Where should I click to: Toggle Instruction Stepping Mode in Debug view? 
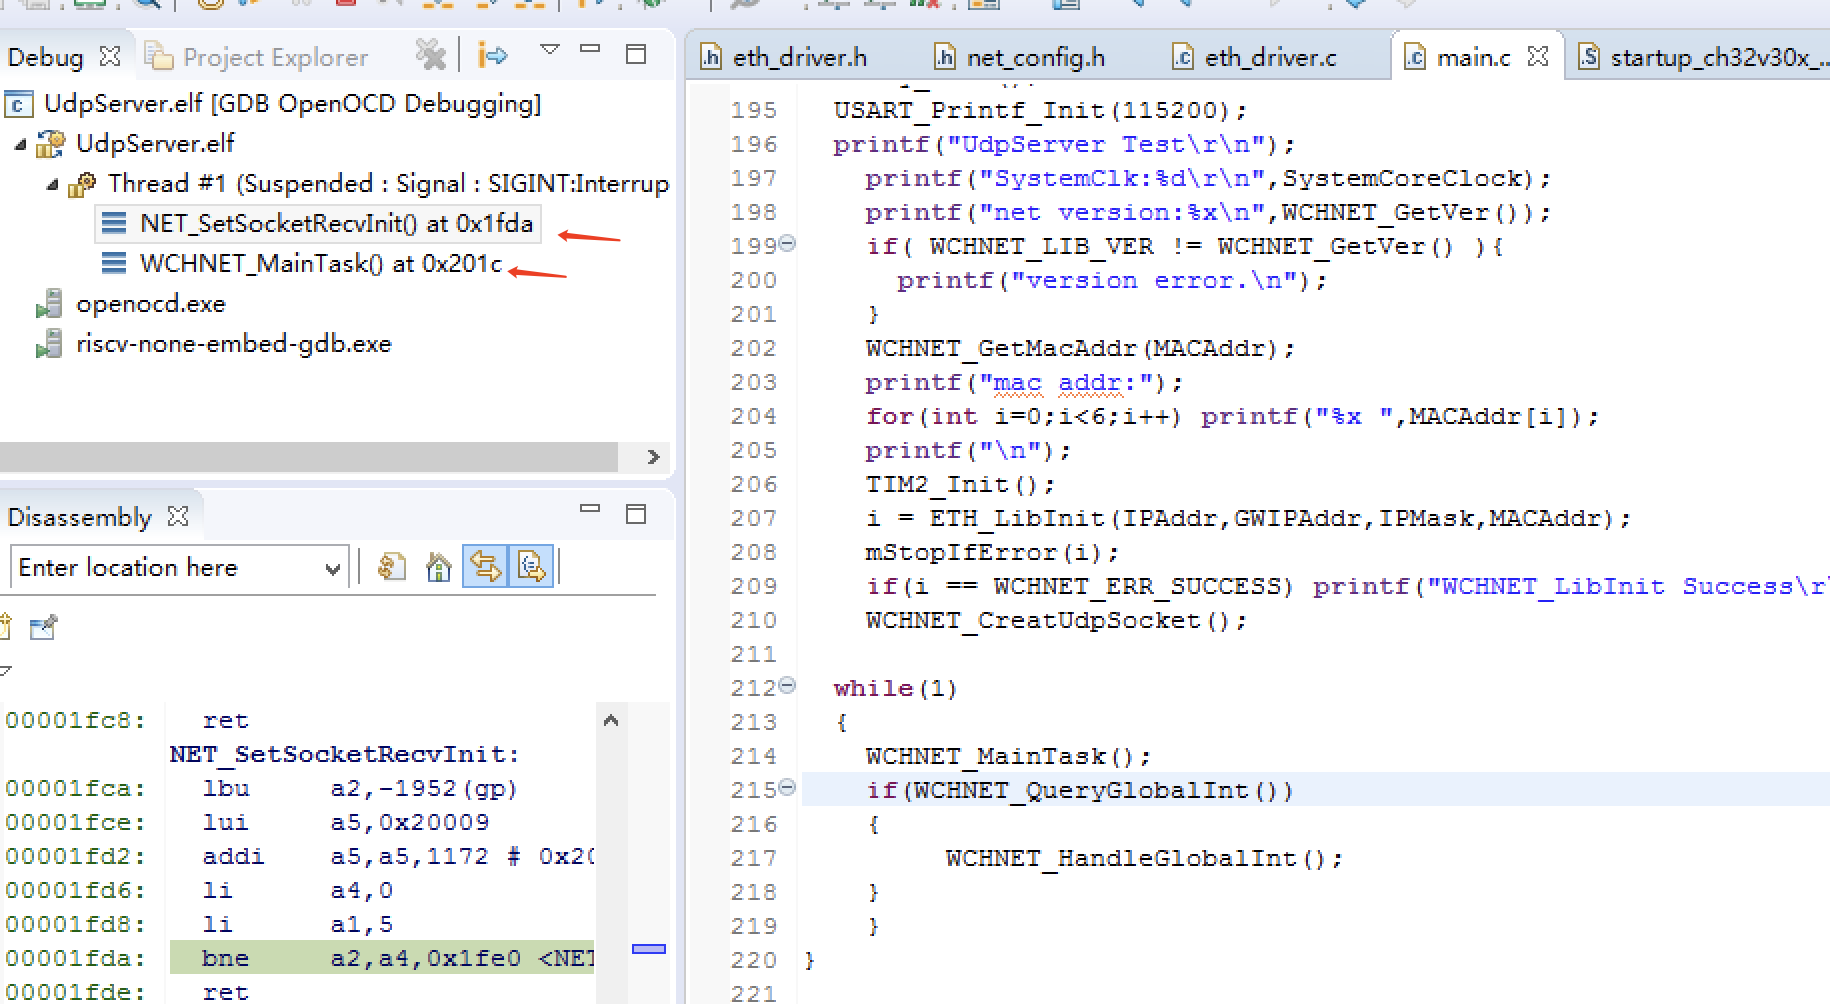pyautogui.click(x=493, y=55)
